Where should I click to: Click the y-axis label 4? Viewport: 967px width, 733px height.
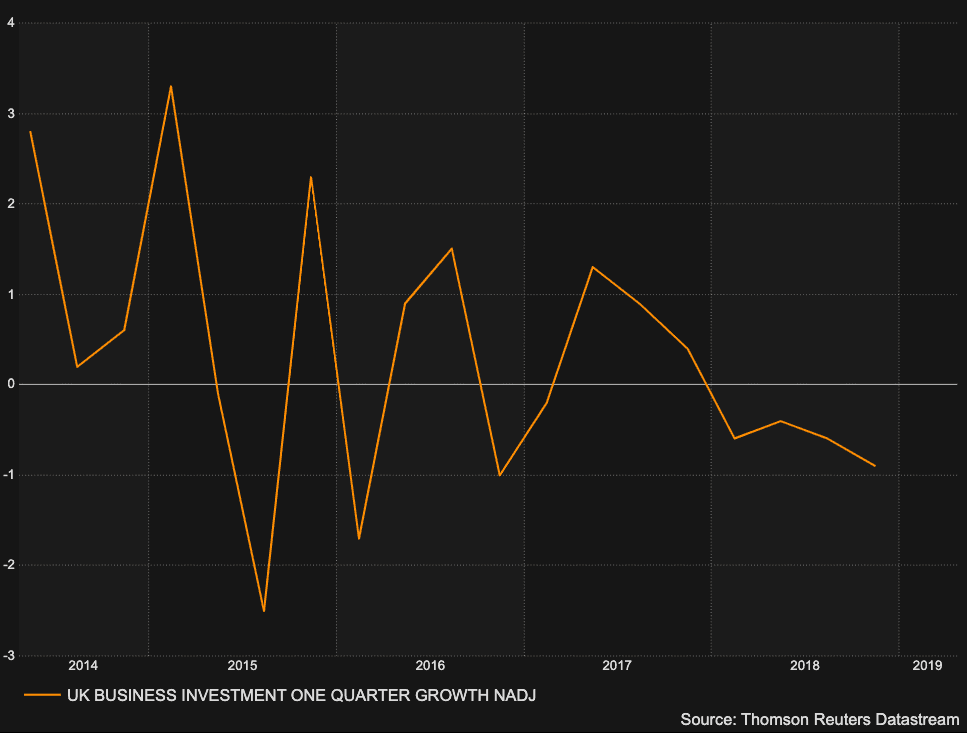click(9, 23)
